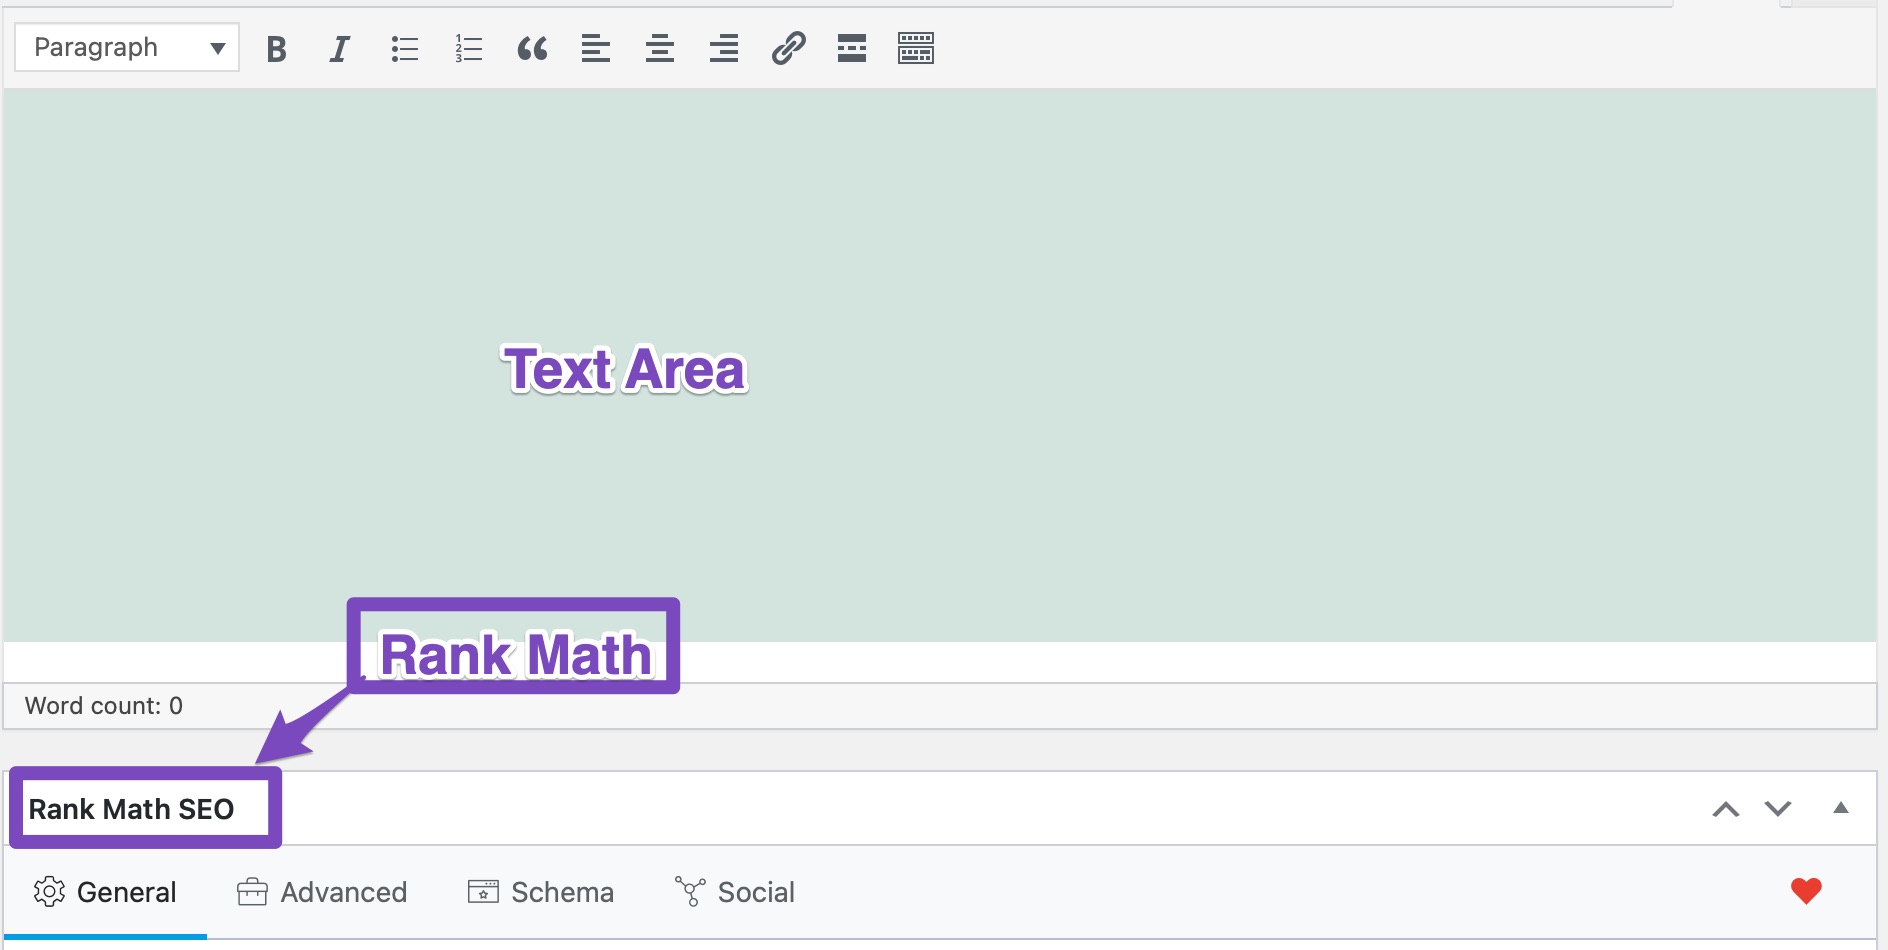Apply blockquote formatting
Viewport: 1888px width, 950px height.
tap(532, 48)
